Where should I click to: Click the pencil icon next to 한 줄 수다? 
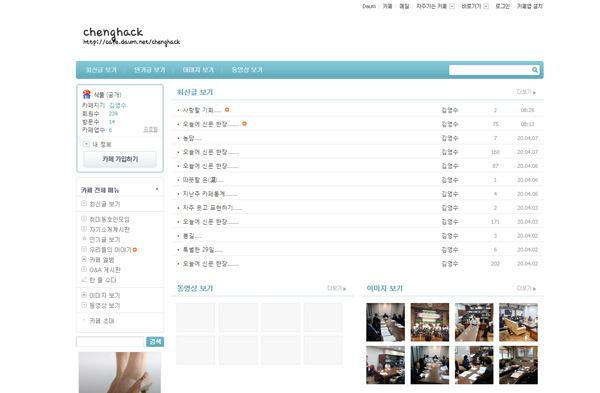click(84, 280)
